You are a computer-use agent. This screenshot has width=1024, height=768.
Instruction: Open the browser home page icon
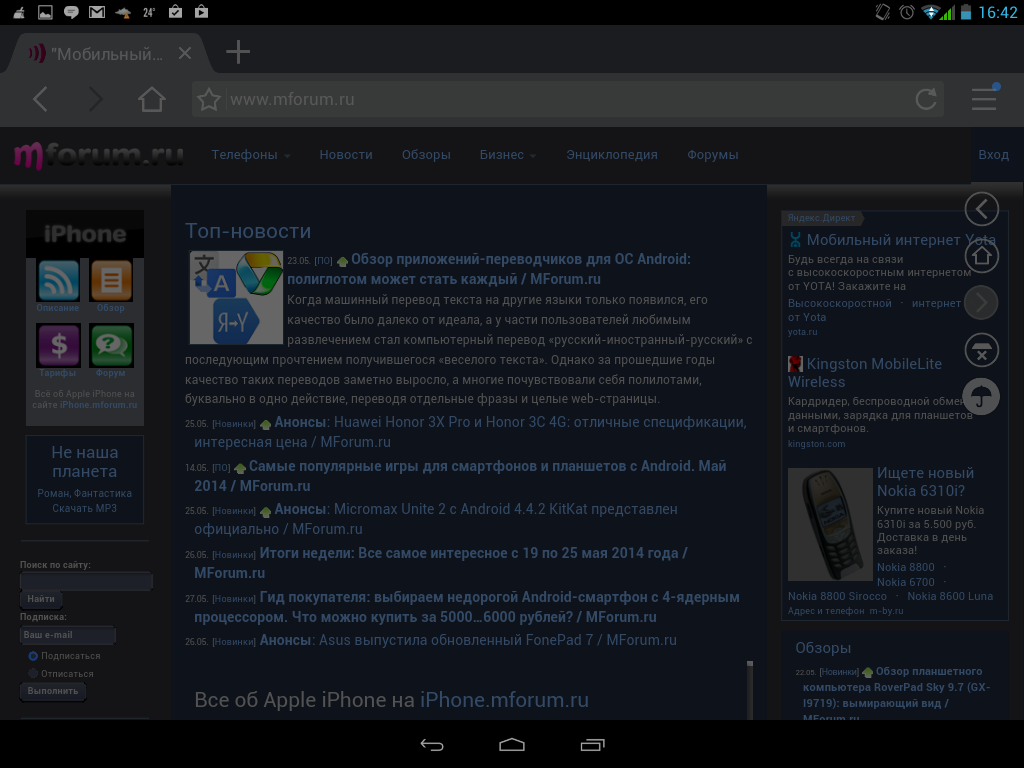click(152, 99)
